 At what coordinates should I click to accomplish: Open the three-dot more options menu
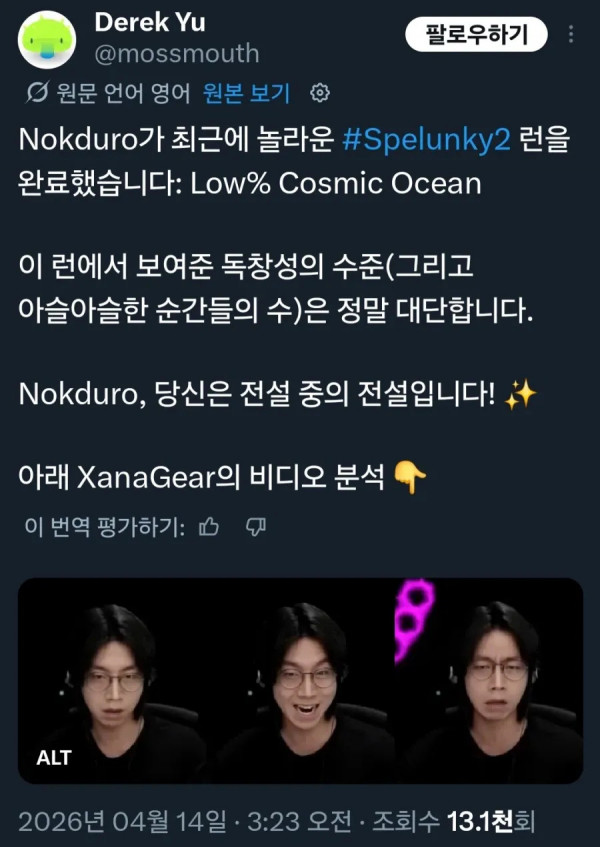(x=571, y=35)
